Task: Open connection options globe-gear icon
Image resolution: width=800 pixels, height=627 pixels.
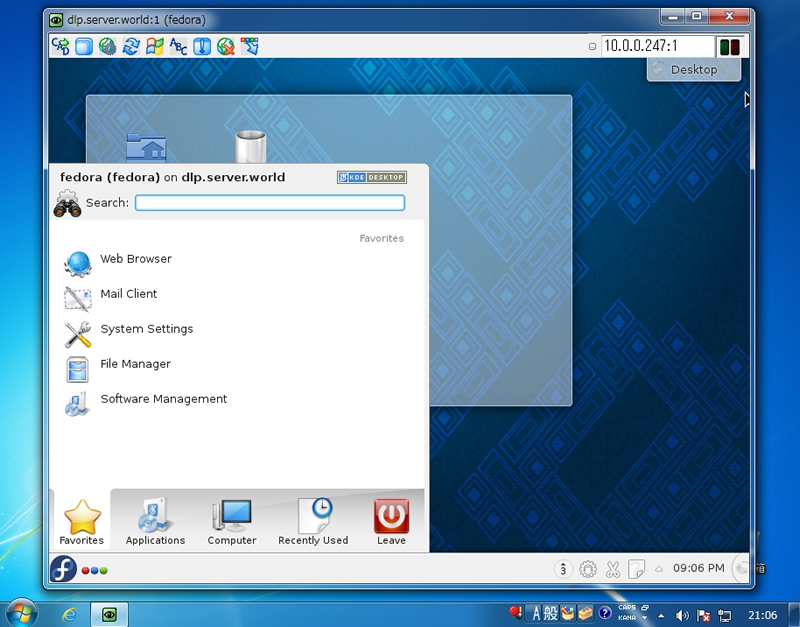Action: (x=108, y=46)
